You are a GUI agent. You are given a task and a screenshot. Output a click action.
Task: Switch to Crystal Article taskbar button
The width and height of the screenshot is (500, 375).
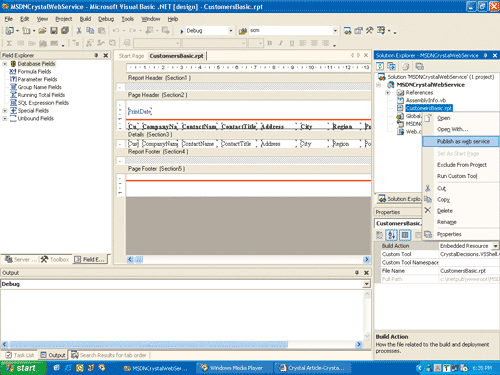click(314, 368)
